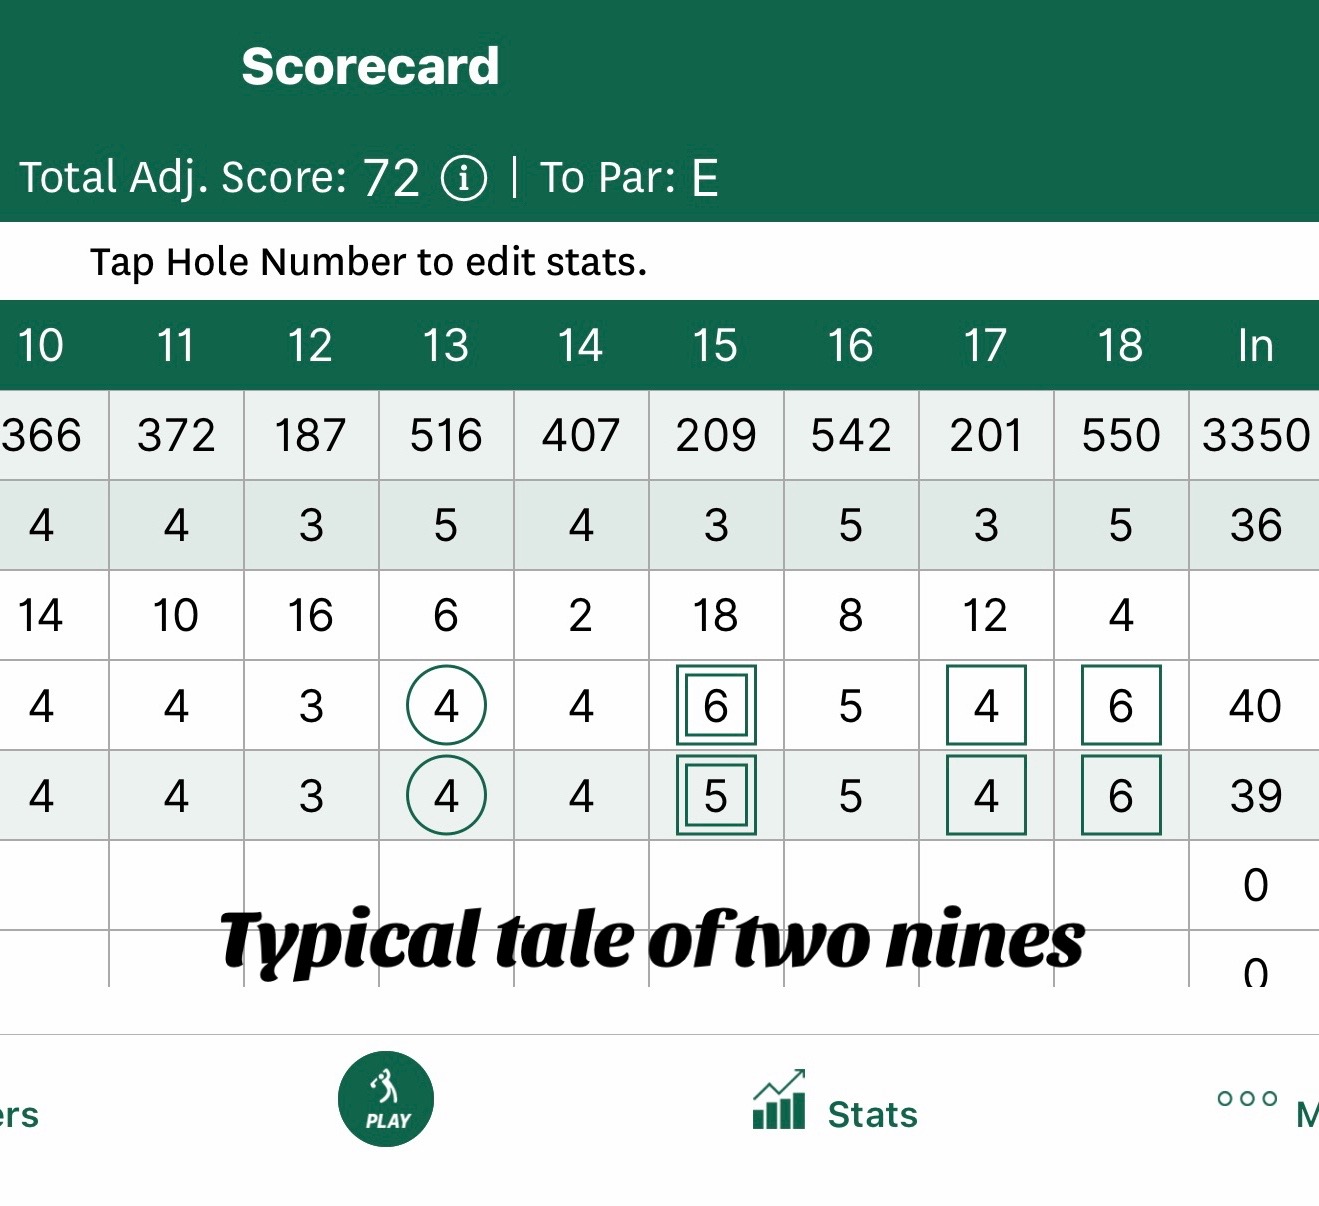
Task: Select the In column header
Action: coord(1255,345)
